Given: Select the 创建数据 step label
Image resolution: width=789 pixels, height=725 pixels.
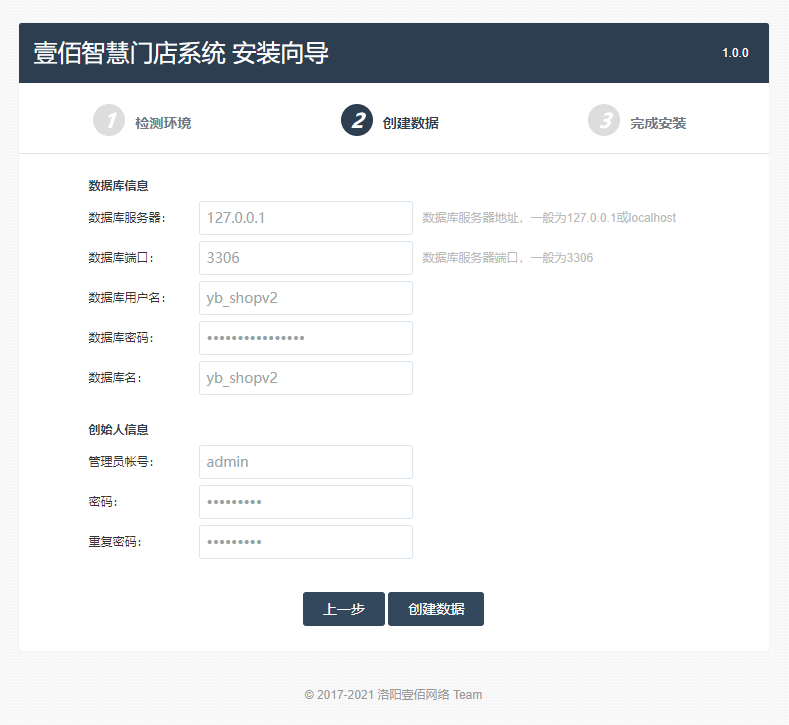Looking at the screenshot, I should point(411,123).
